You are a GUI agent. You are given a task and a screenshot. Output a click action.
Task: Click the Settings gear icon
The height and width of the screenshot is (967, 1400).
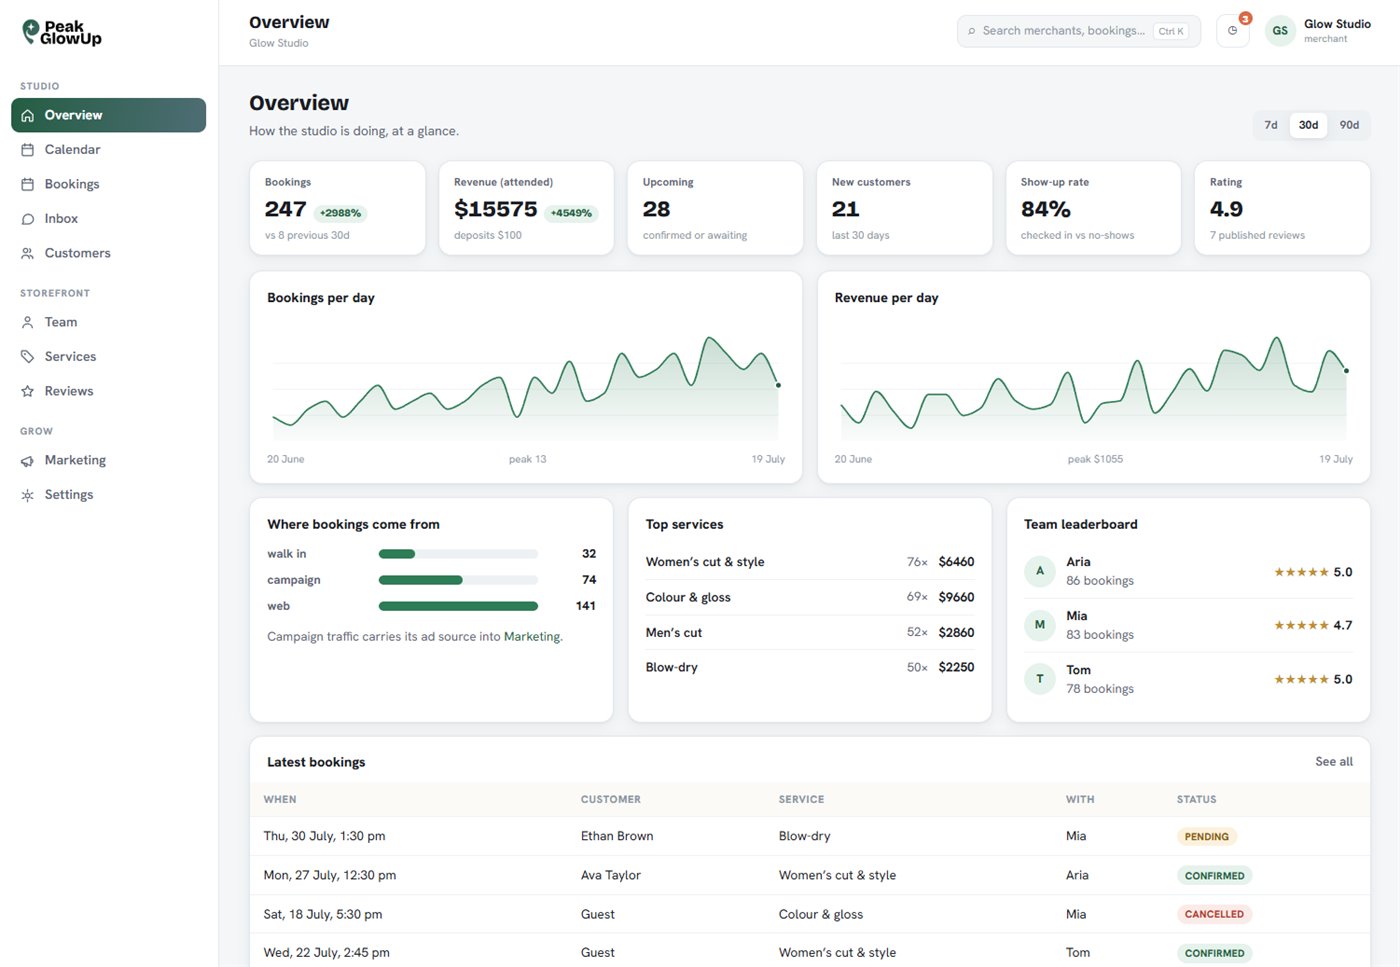[28, 495]
